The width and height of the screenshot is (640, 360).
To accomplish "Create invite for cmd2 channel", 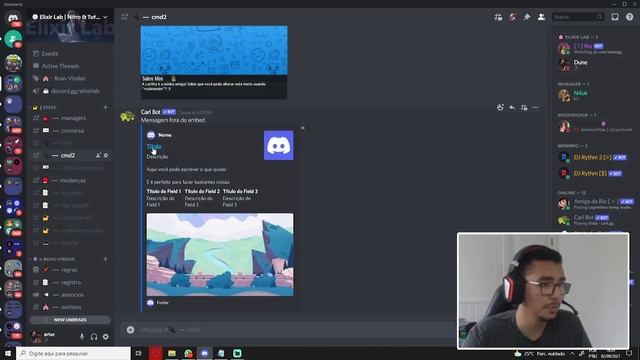I will point(98,156).
